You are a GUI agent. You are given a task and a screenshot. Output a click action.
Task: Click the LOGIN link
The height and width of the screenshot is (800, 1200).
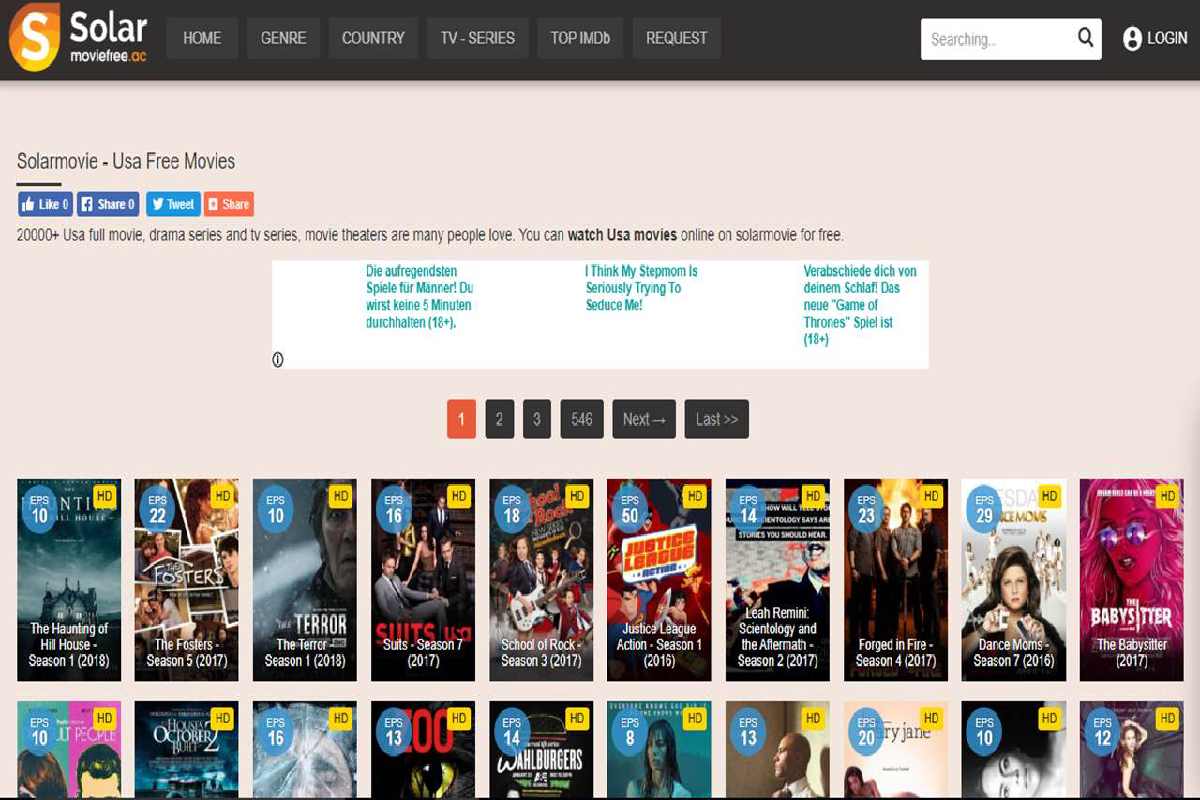tap(1167, 39)
